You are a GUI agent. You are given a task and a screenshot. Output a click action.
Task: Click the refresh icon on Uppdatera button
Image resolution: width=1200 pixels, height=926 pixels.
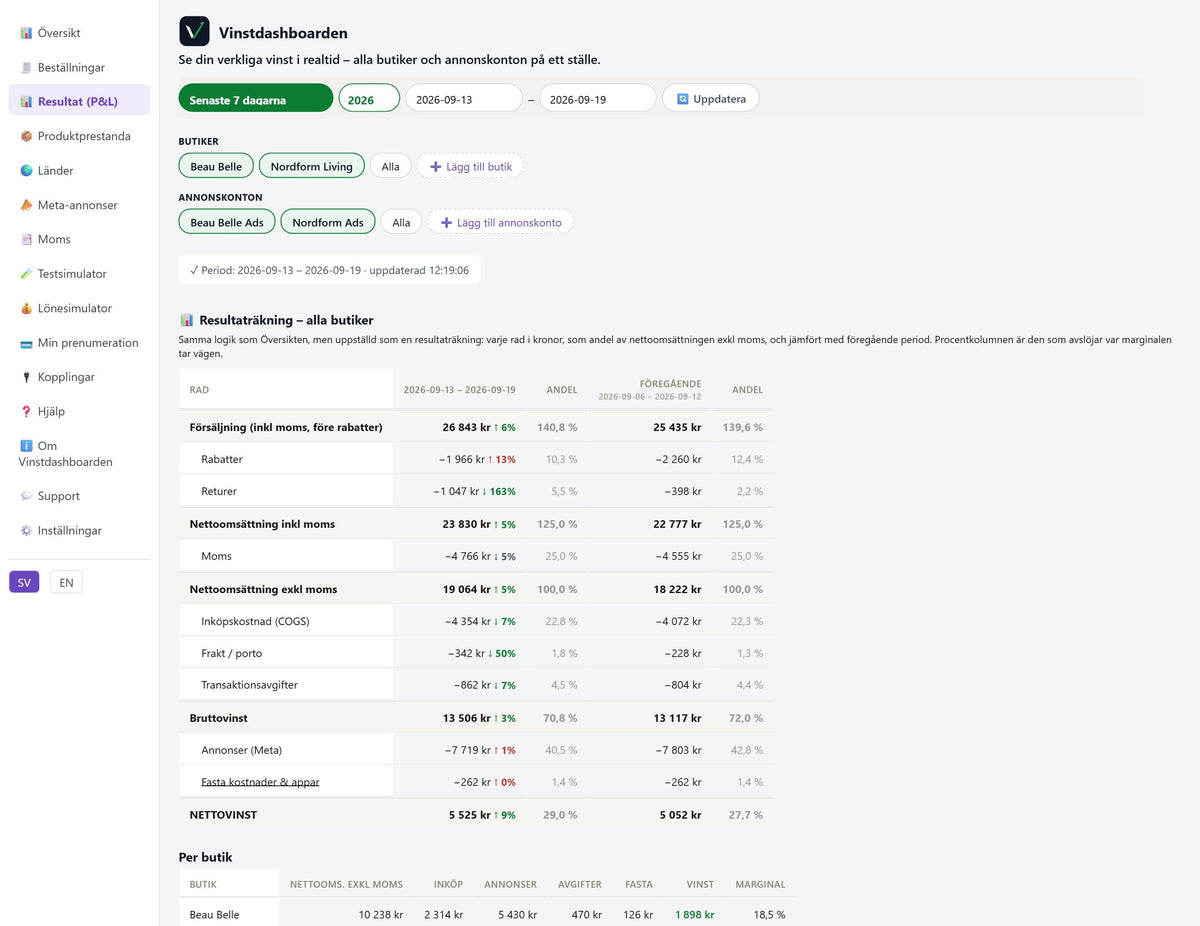point(683,99)
